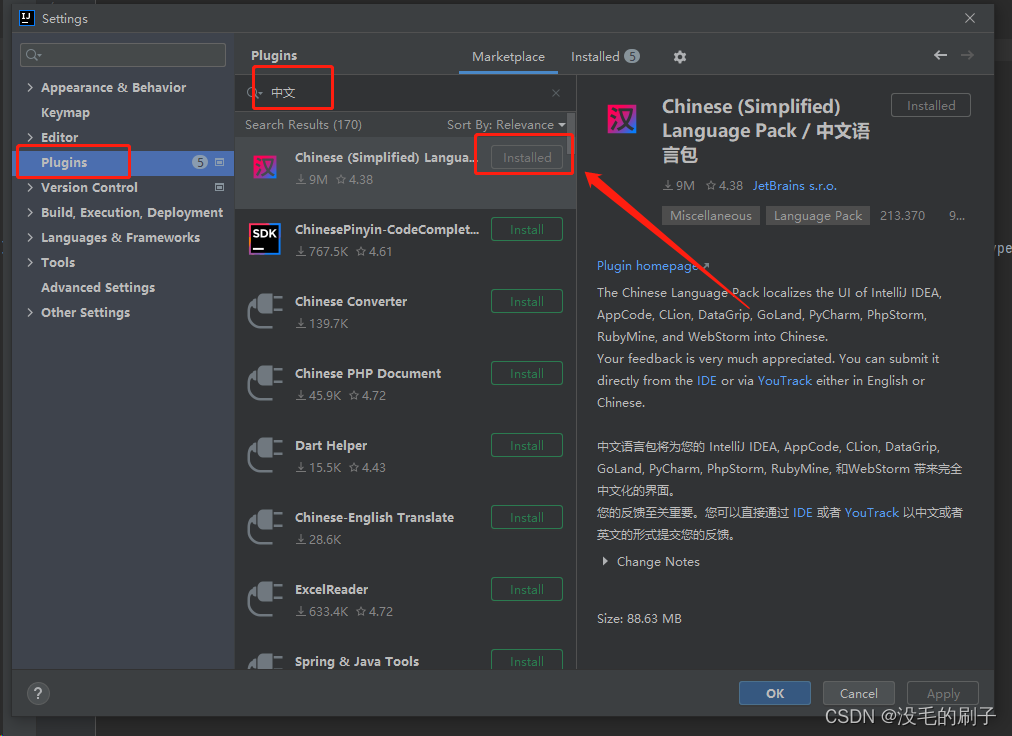Click the settings search field
Image resolution: width=1012 pixels, height=736 pixels.
coord(123,55)
